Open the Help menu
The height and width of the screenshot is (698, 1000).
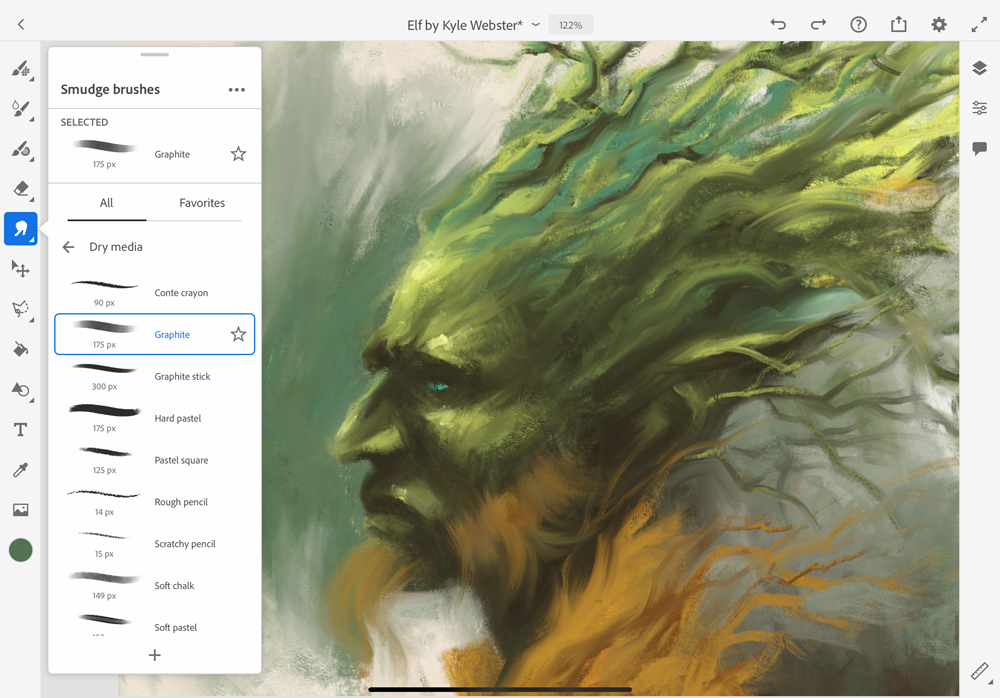coord(858,24)
